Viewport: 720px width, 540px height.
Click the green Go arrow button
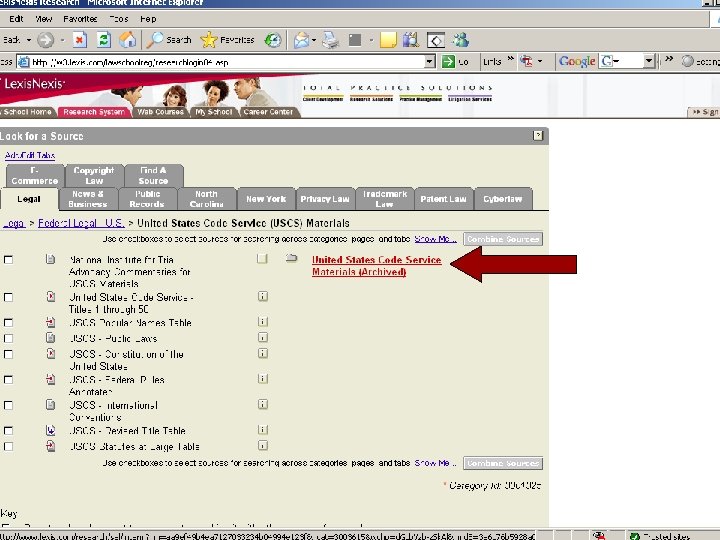(x=448, y=61)
